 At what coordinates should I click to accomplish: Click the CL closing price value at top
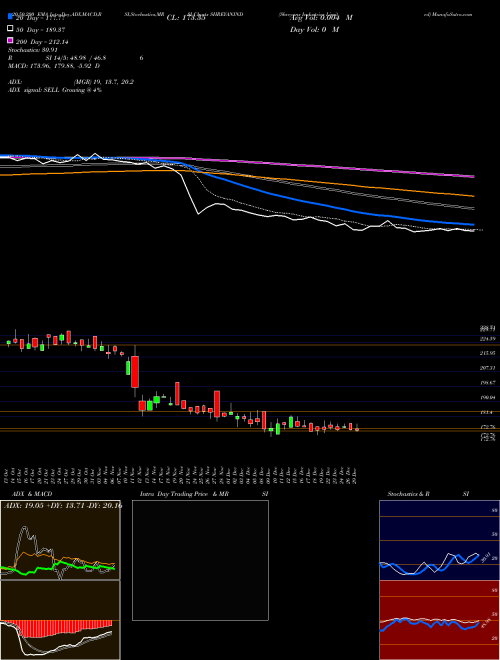tap(186, 18)
